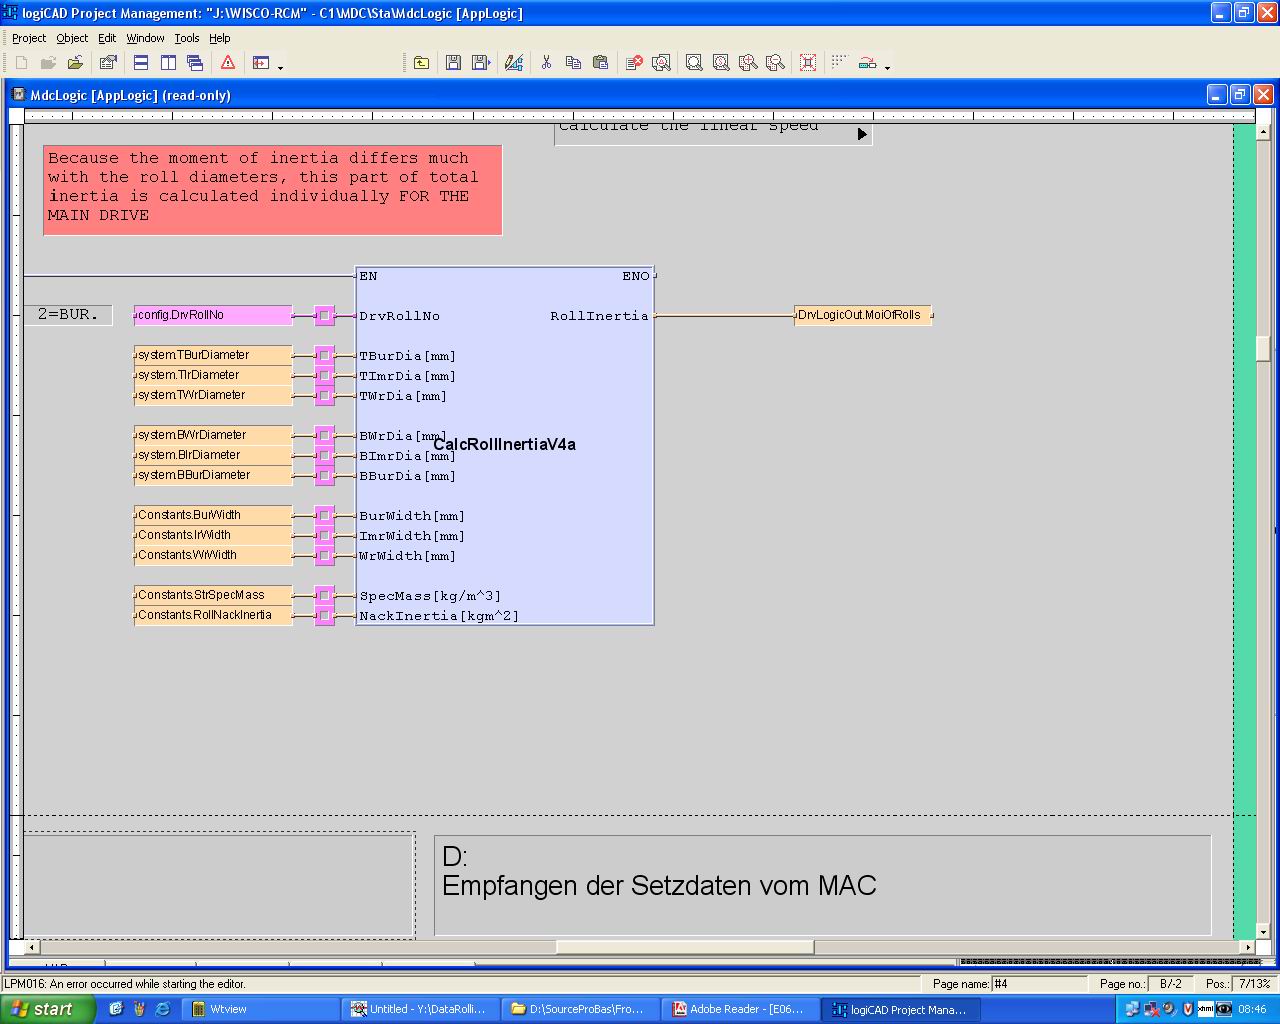The image size is (1280, 1024).
Task: Switch to Adobe Reader taskbar button
Action: 740,1009
